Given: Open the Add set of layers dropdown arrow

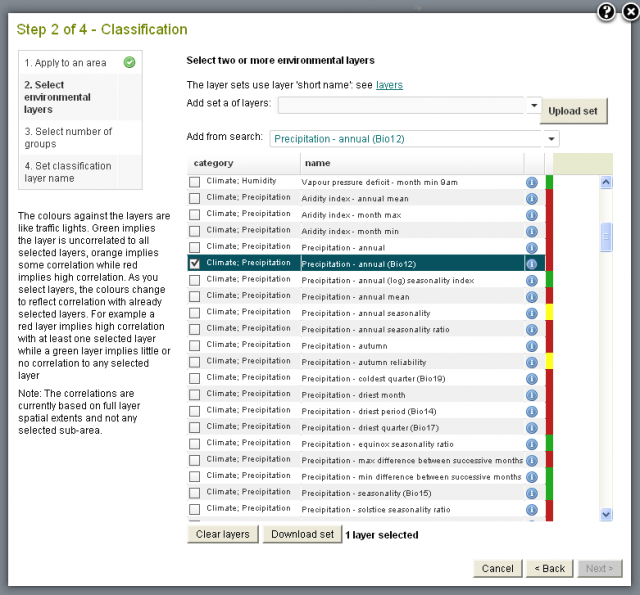Looking at the screenshot, I should tap(533, 105).
